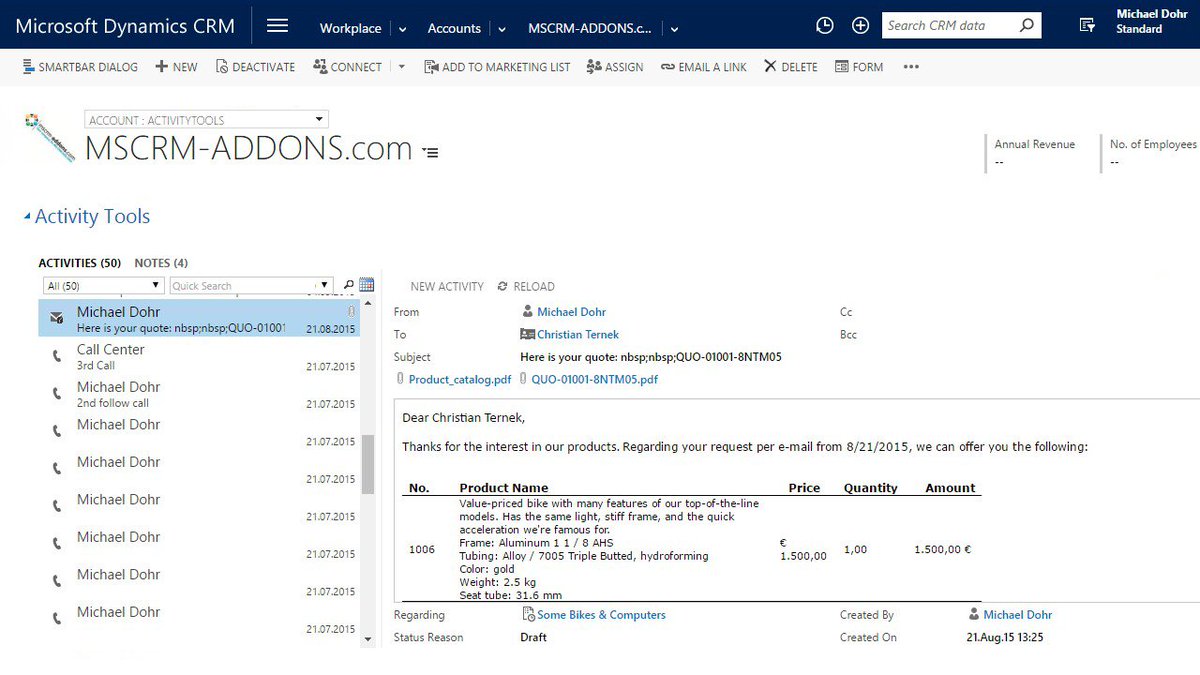The height and width of the screenshot is (675, 1200).
Task: Click the Assign command
Action: tap(615, 67)
